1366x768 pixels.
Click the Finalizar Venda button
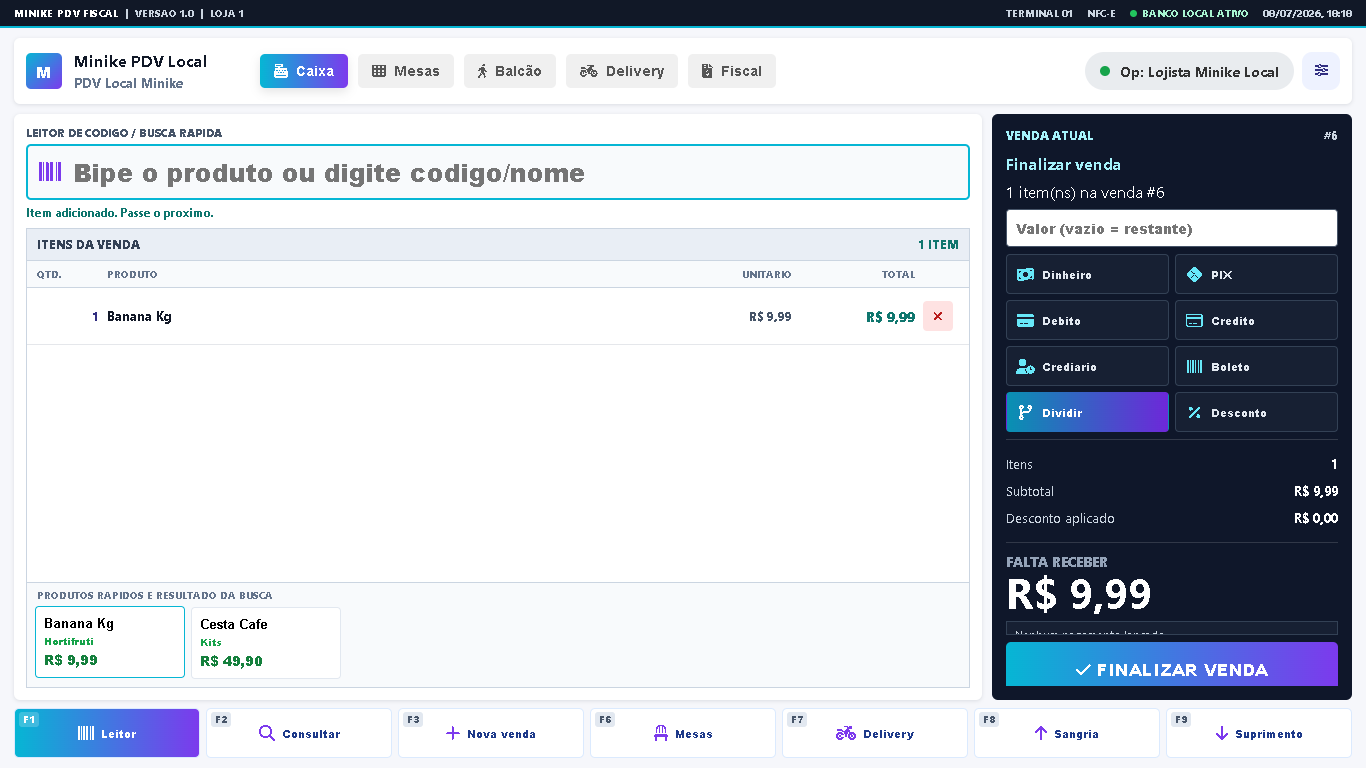1172,665
